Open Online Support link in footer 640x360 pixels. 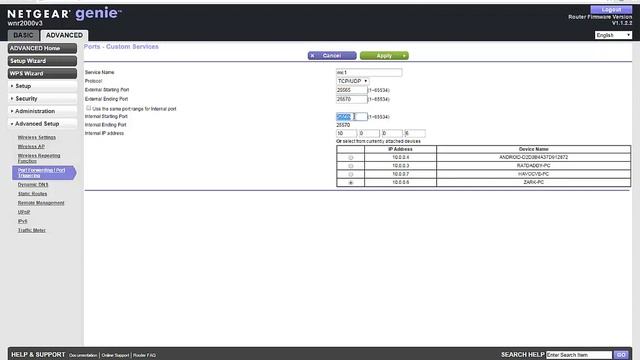pyautogui.click(x=115, y=356)
